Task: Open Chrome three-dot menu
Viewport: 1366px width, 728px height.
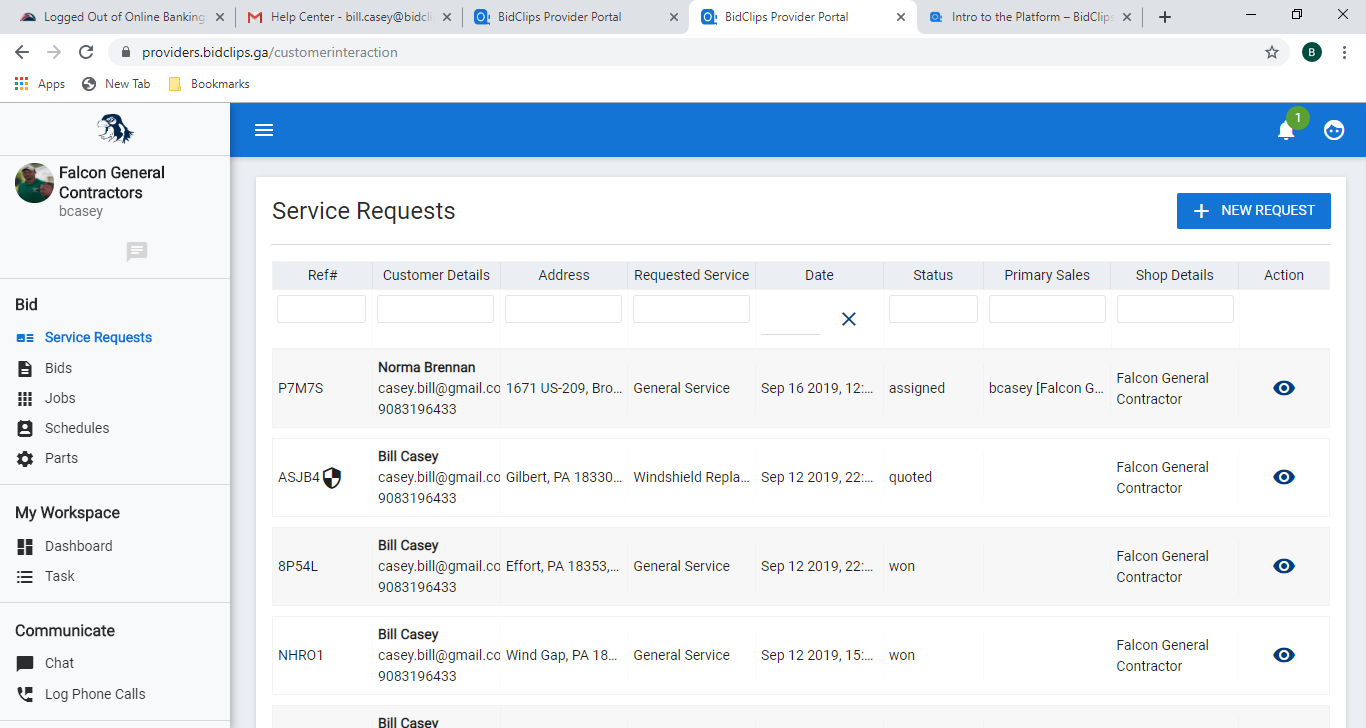Action: 1345,52
